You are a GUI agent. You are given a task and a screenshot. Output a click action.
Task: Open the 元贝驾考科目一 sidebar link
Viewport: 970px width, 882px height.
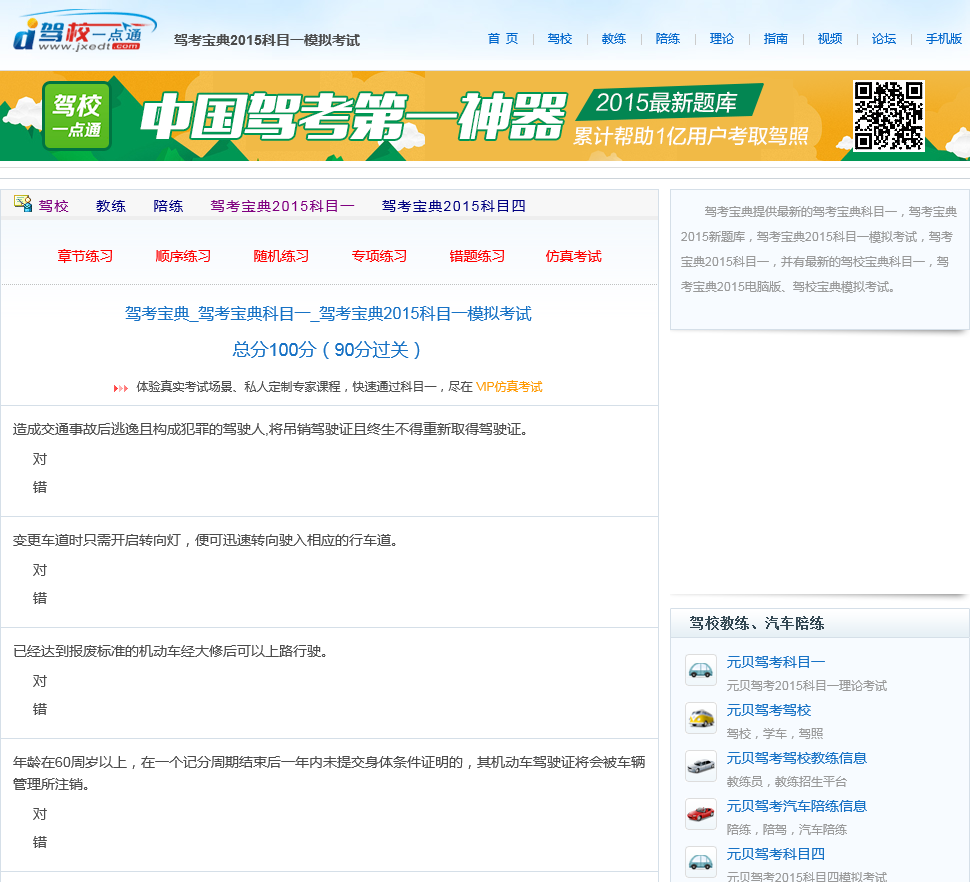tap(776, 662)
